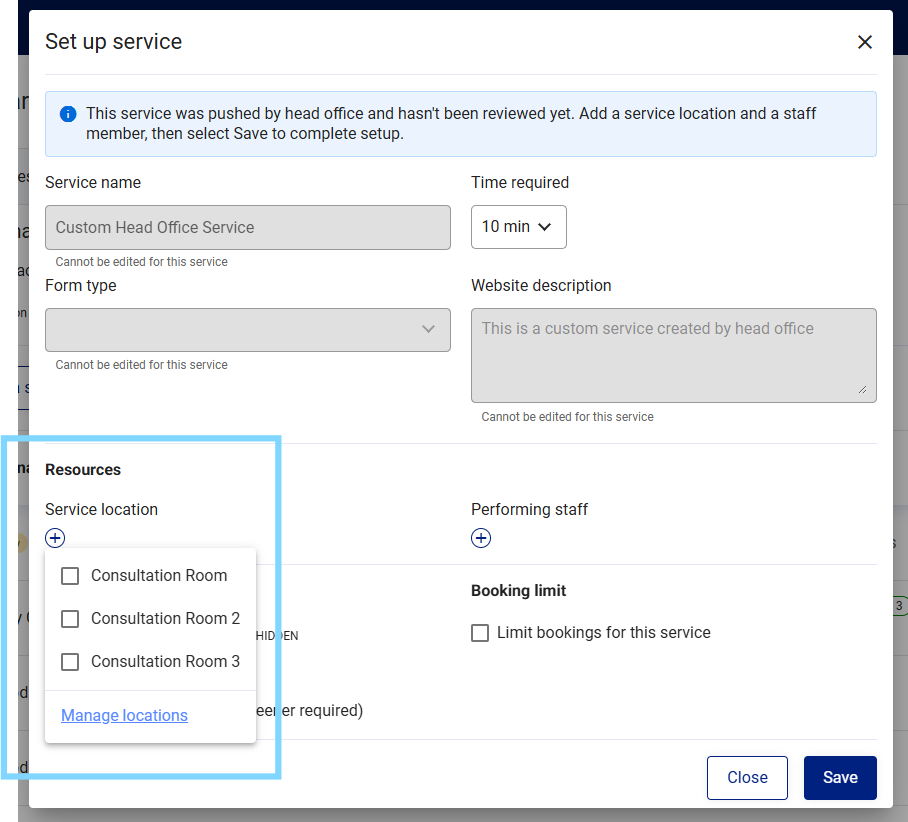This screenshot has width=908, height=822.
Task: Expand the disabled Form type dropdown
Action: pyautogui.click(x=248, y=330)
